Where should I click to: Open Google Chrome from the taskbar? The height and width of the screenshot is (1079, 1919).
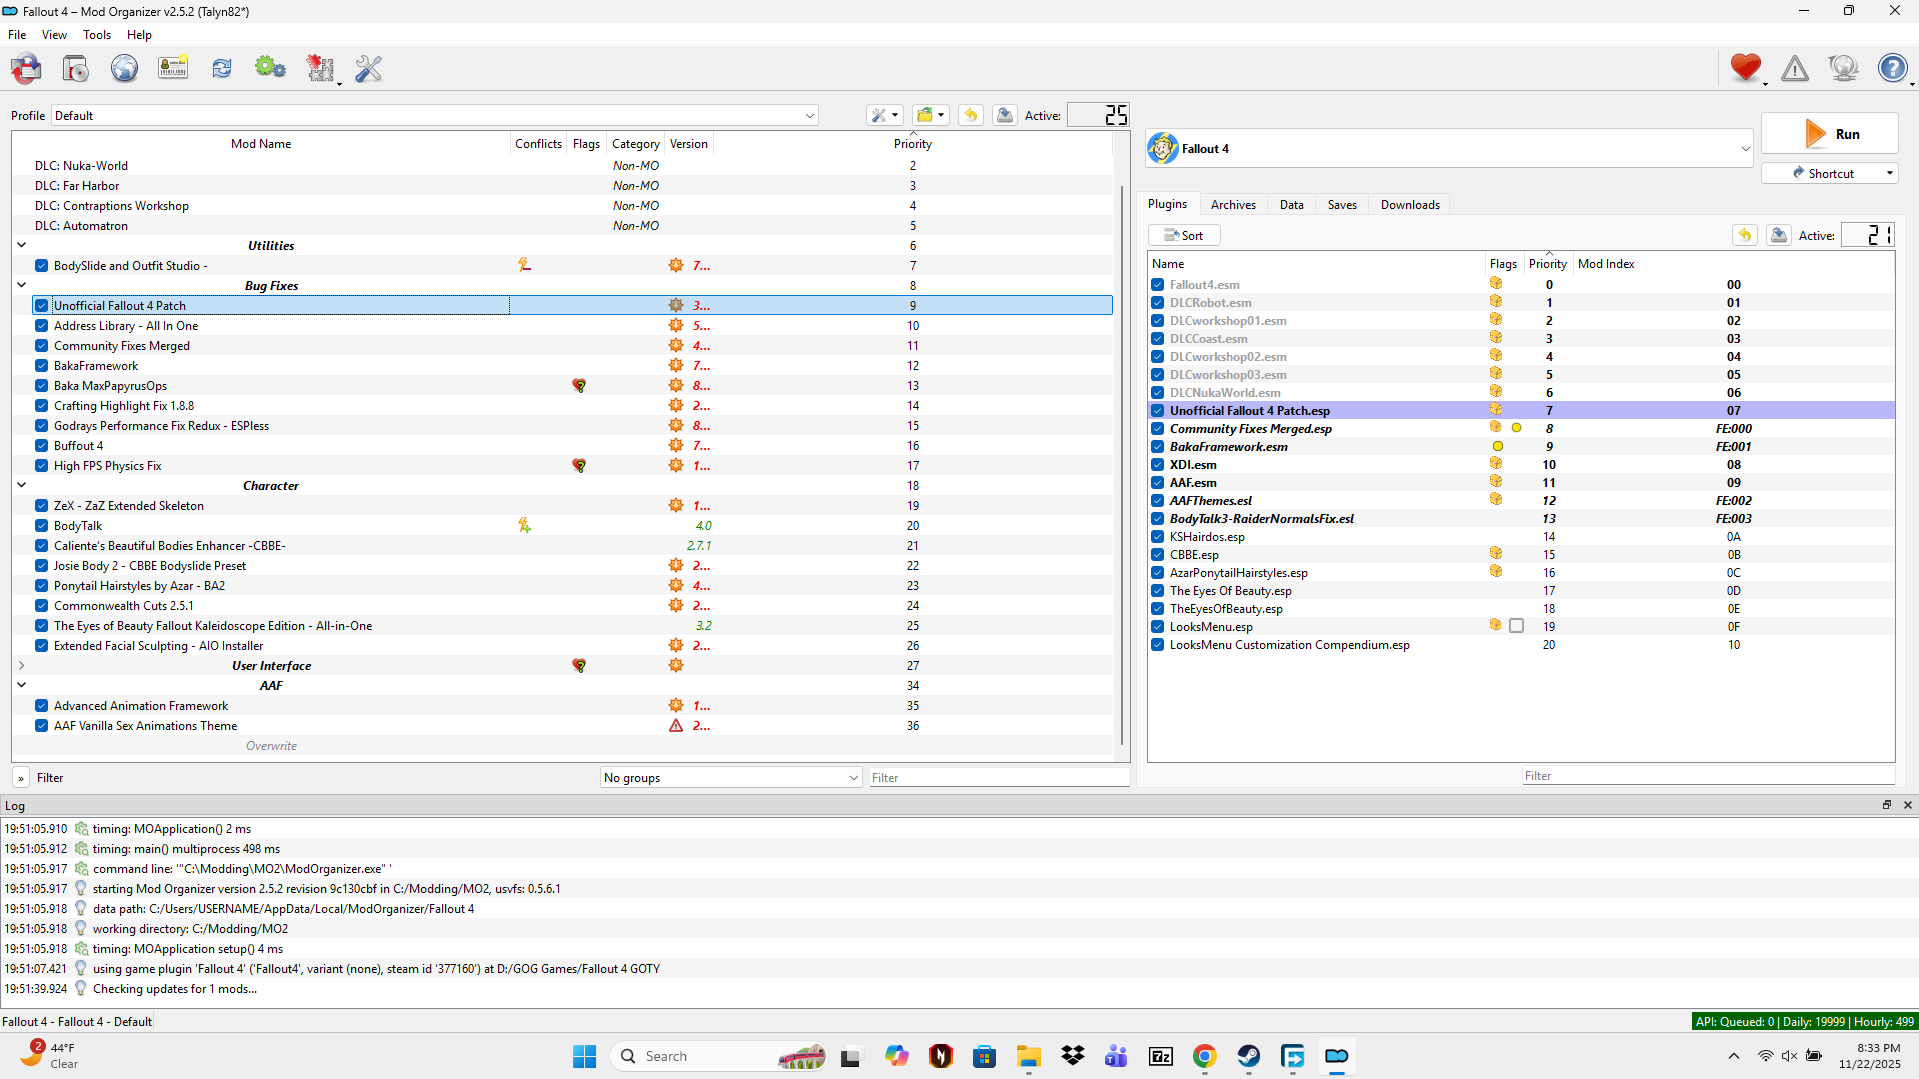click(1205, 1056)
